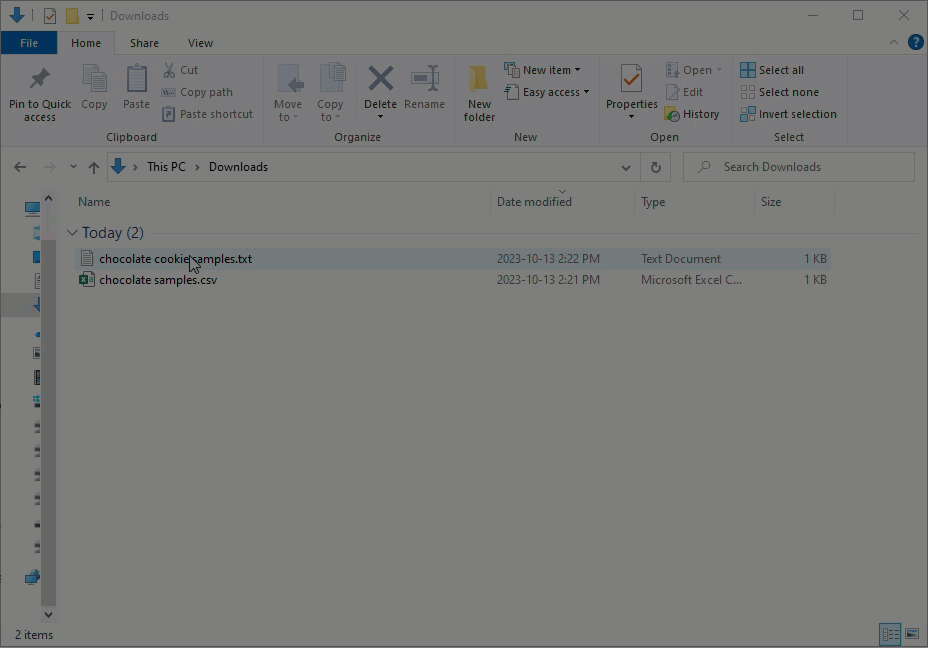Refresh the Downloads folder view

pos(656,167)
